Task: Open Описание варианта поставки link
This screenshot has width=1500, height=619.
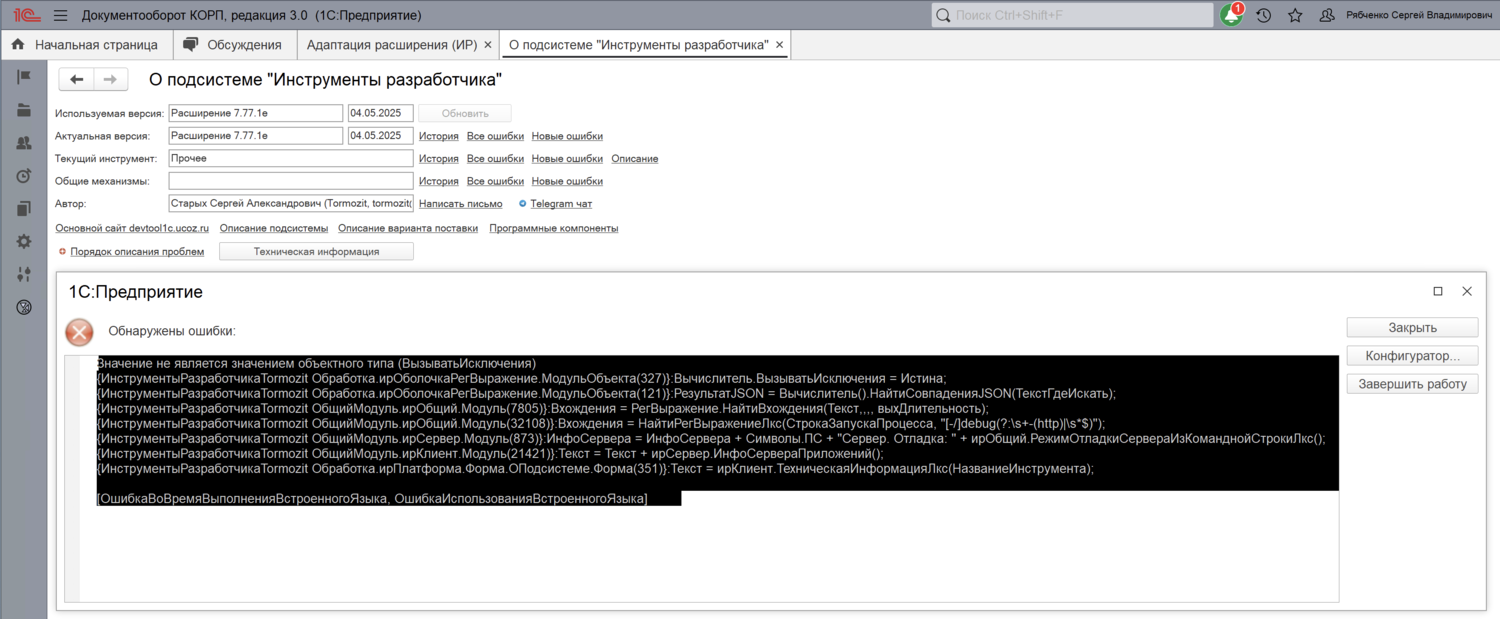Action: pyautogui.click(x=408, y=228)
